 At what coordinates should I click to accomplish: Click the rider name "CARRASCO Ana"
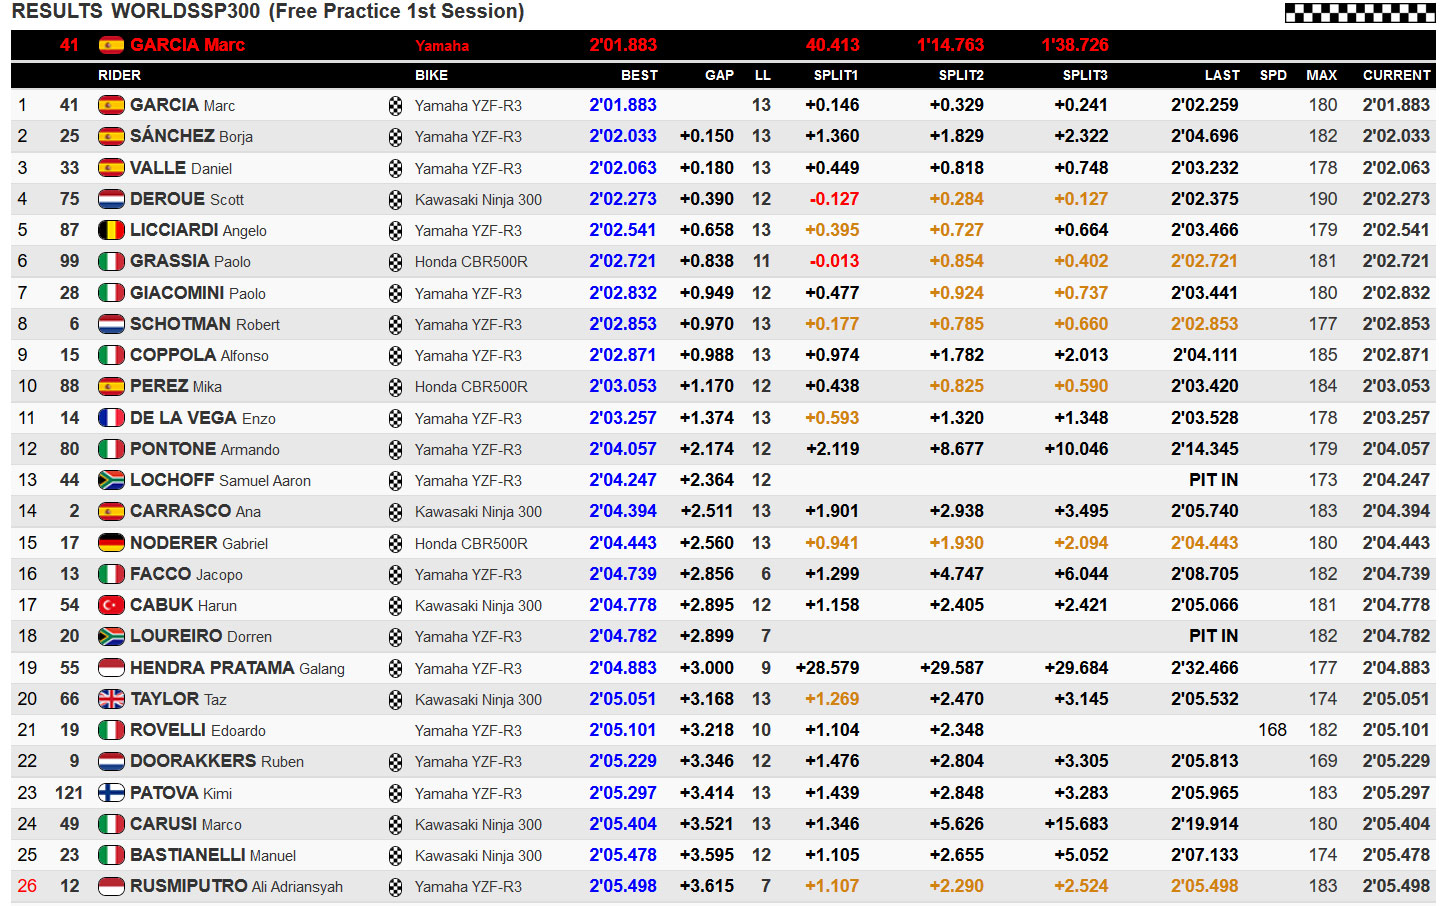(195, 511)
